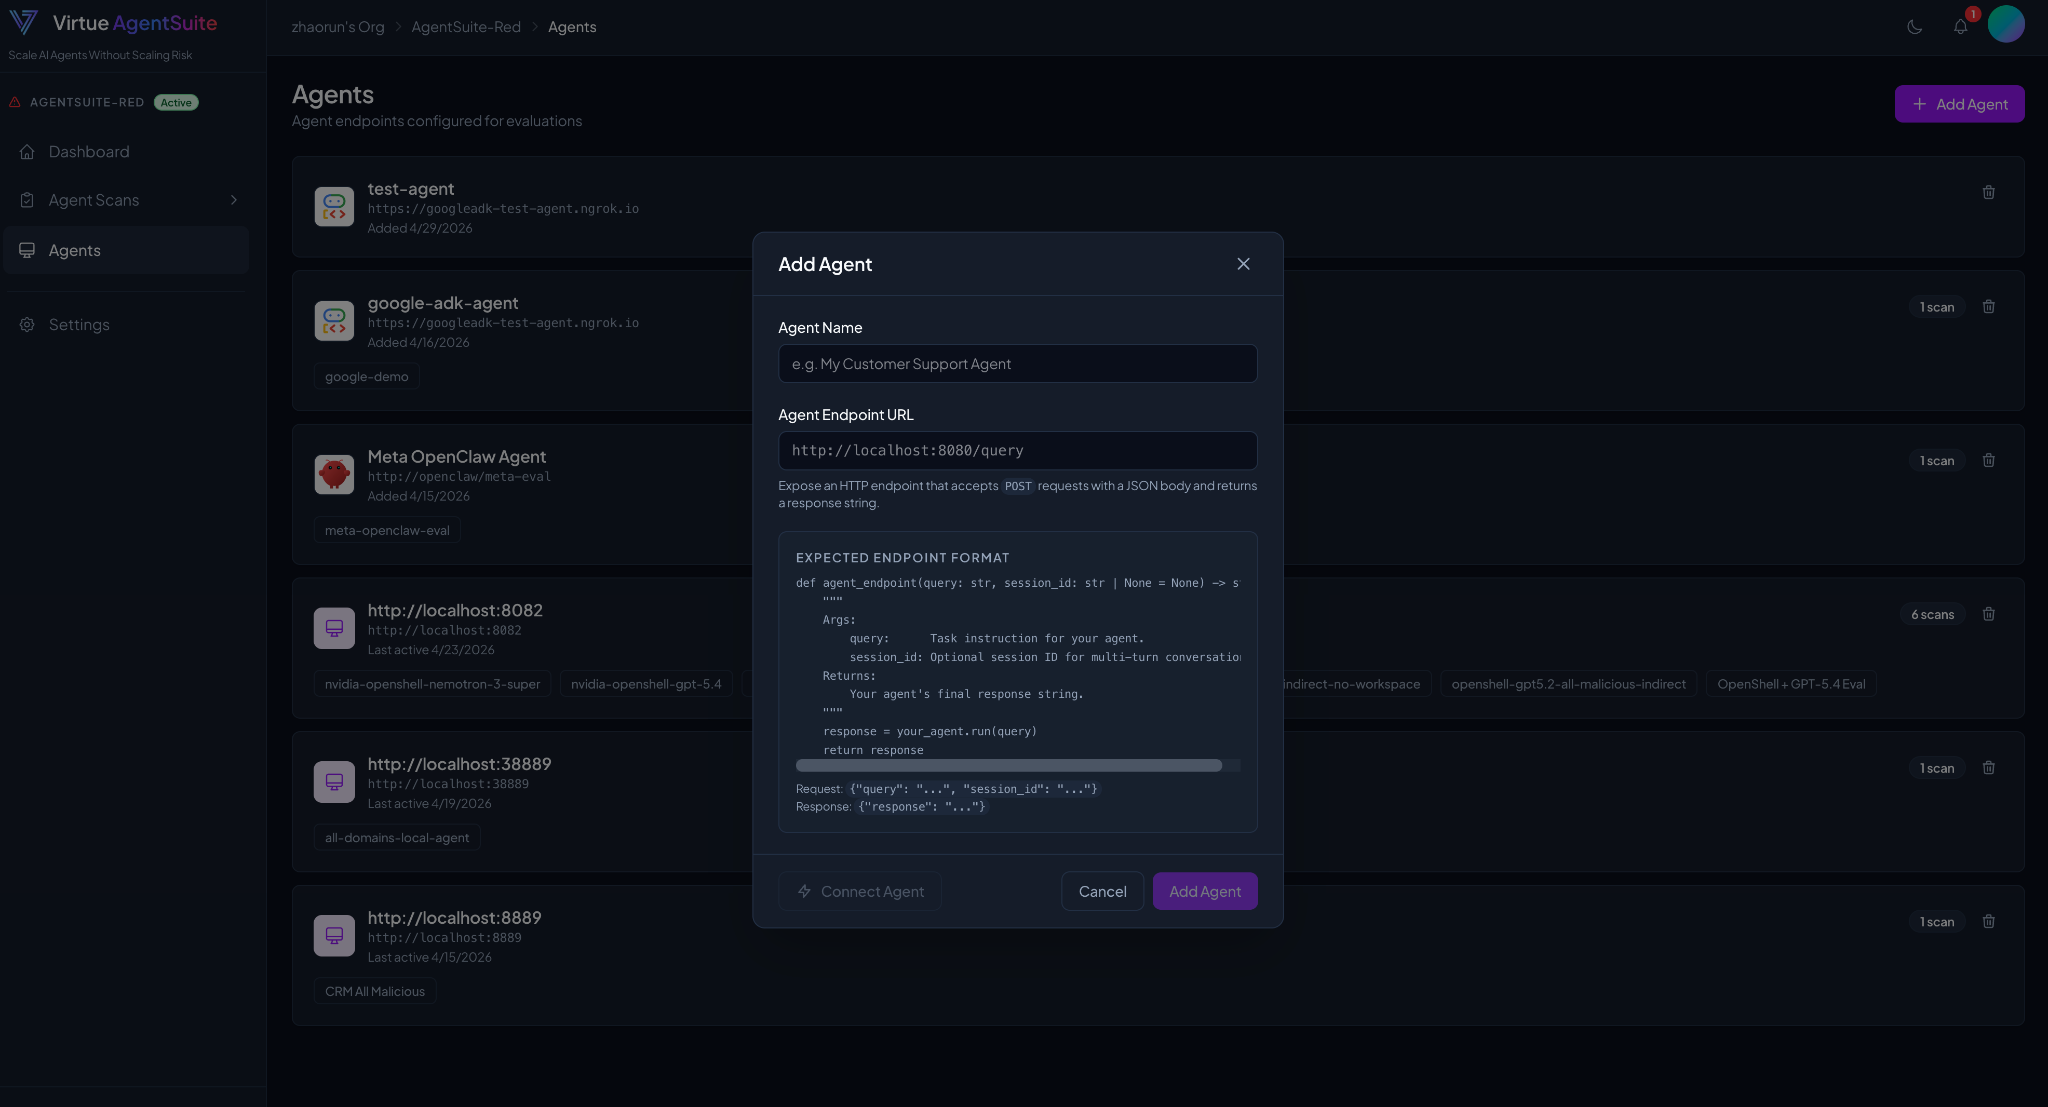
Task: Click the CRM All Malicious tag
Action: 375,992
